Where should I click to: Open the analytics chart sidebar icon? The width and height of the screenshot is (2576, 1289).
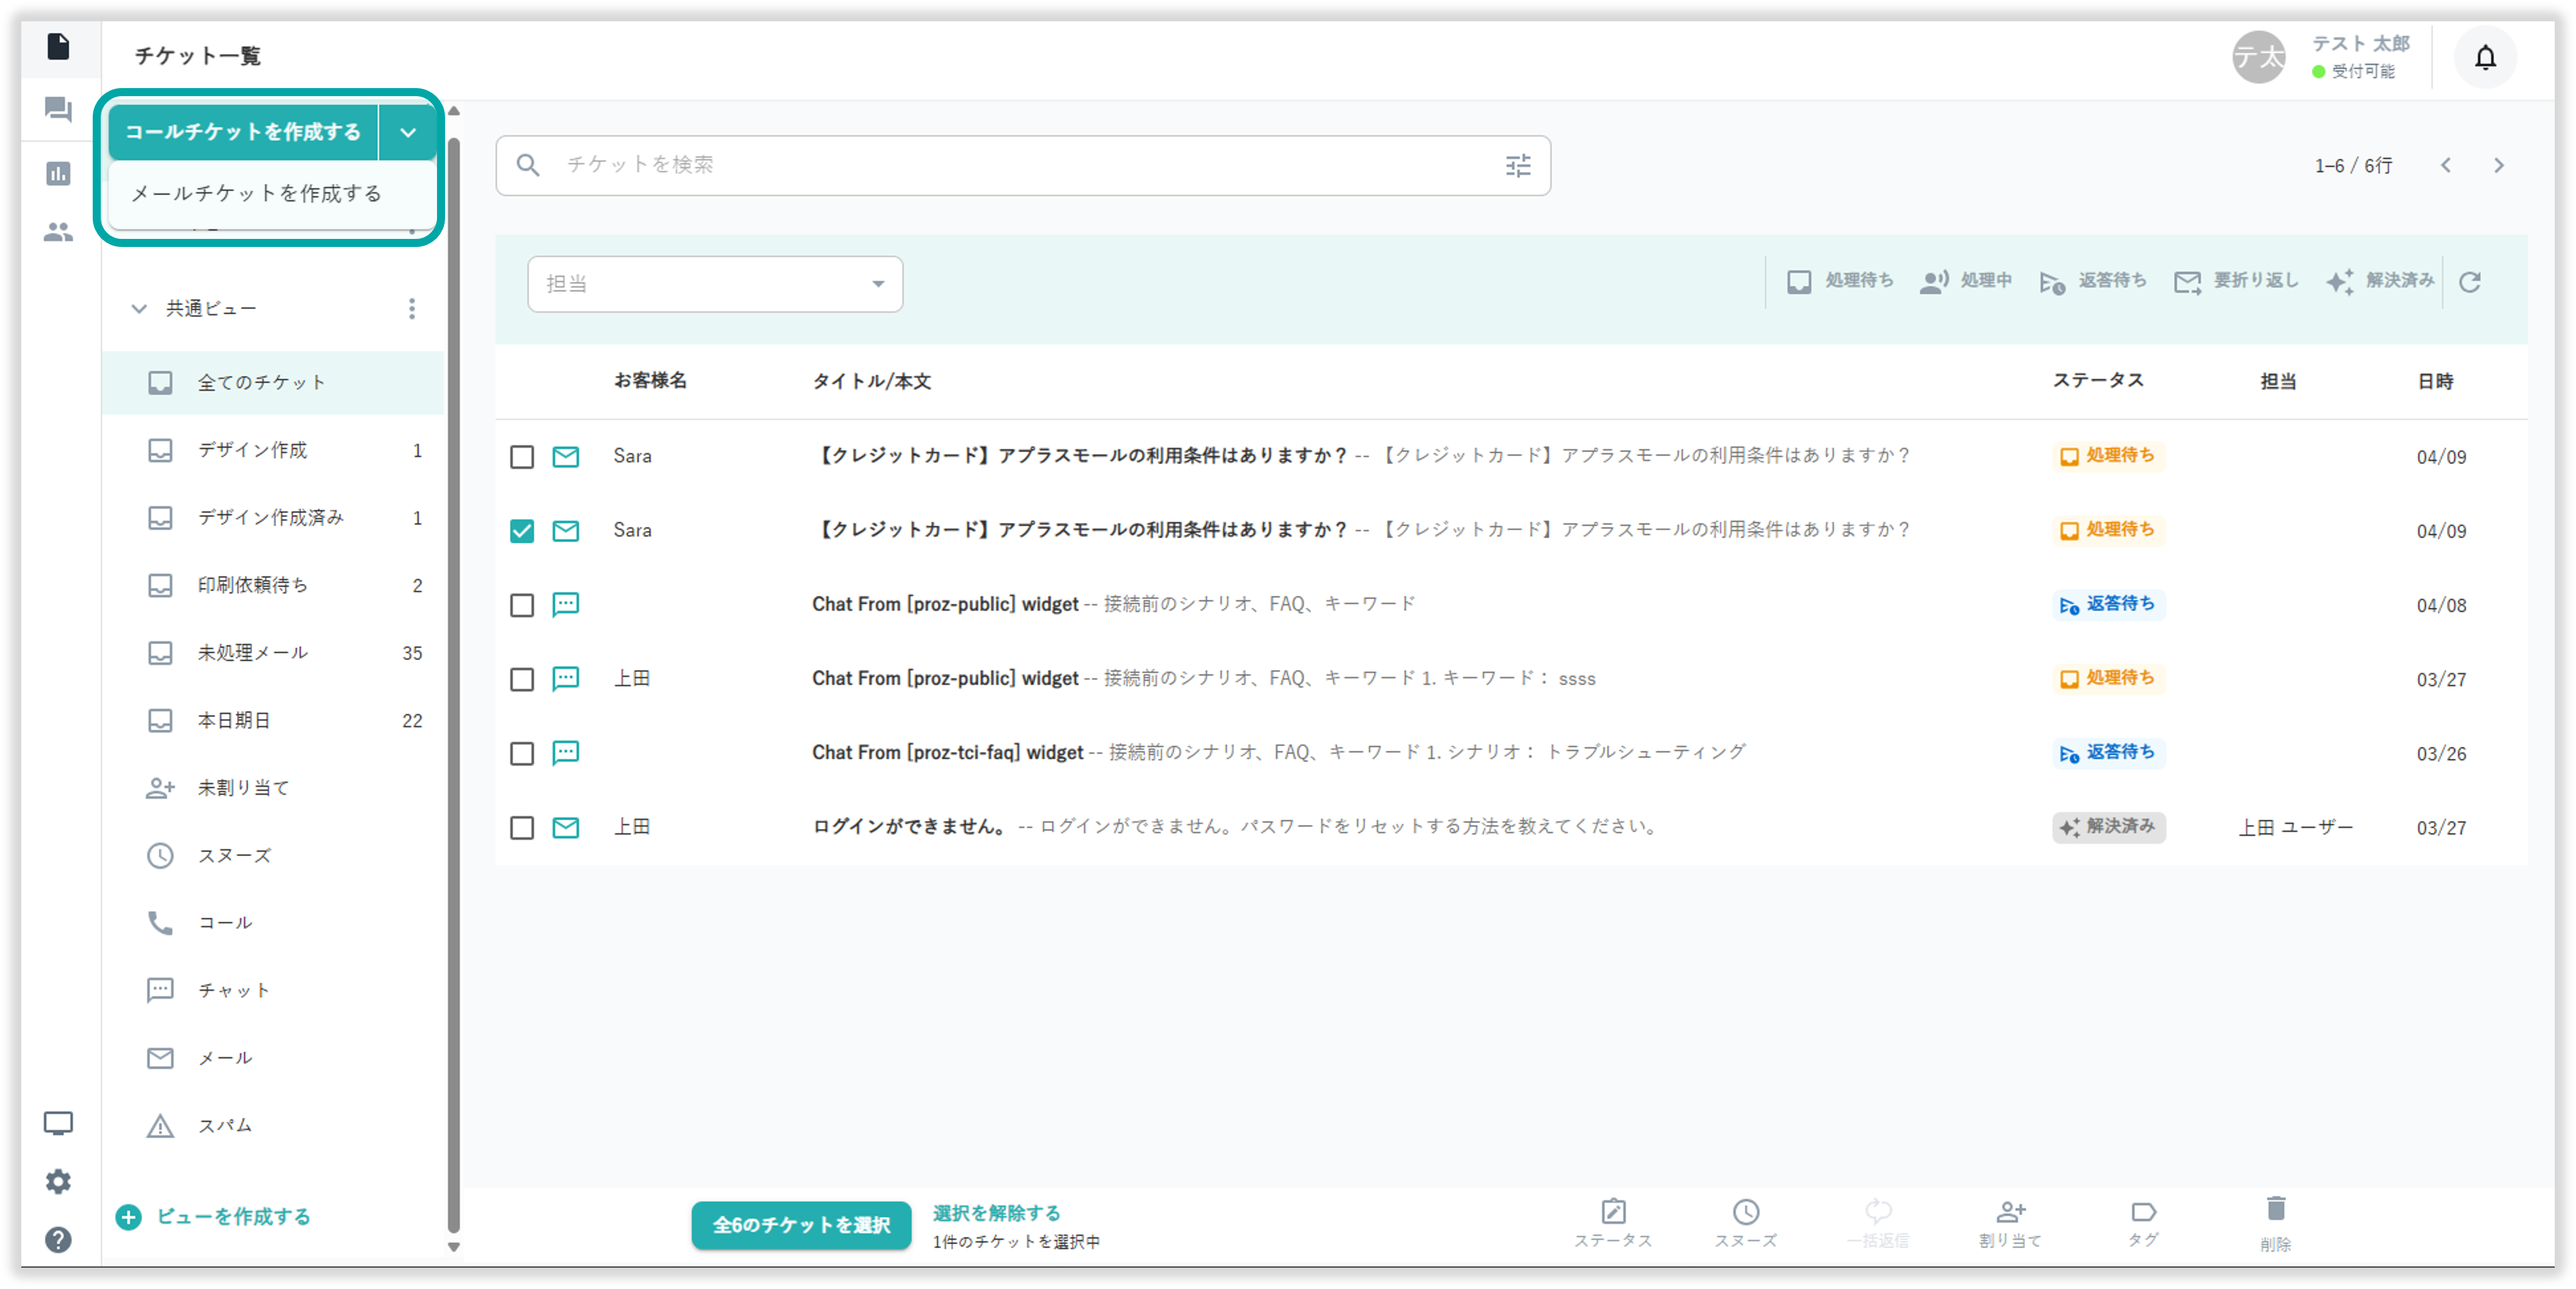58,174
